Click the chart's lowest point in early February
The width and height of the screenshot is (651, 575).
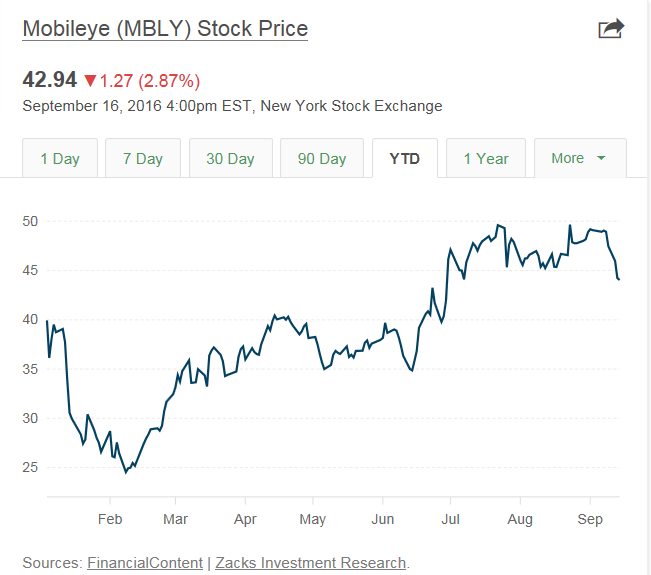coord(126,471)
